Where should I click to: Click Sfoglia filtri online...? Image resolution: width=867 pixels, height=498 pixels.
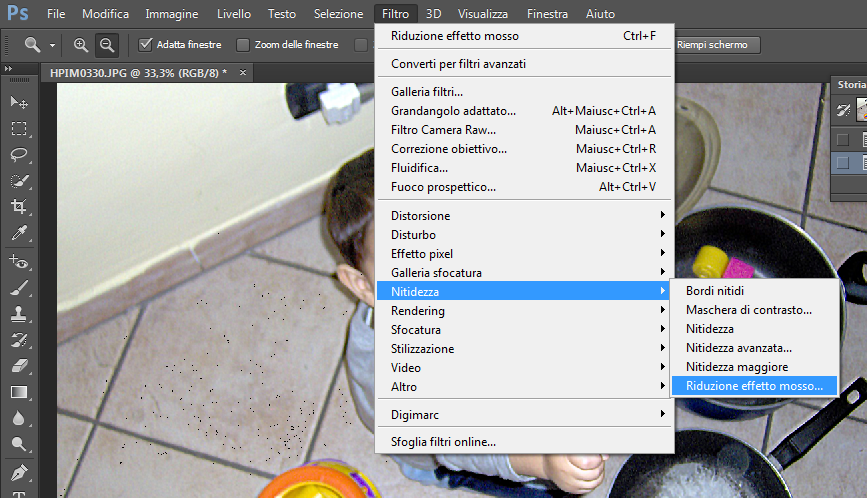[524, 442]
